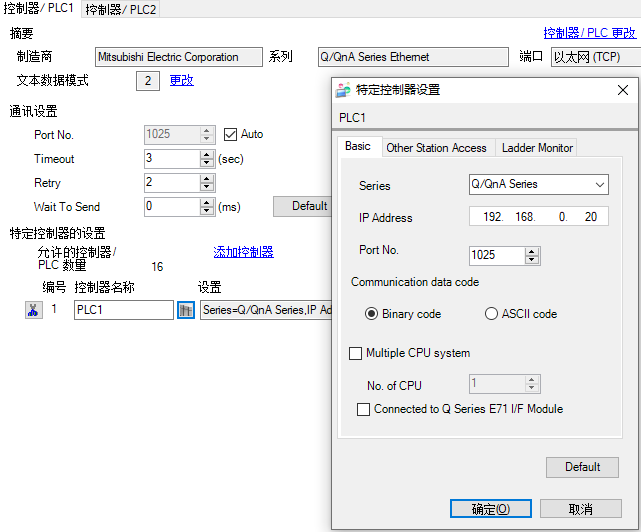Open the Ladder Monitor tab
The height and width of the screenshot is (532, 641).
[537, 148]
